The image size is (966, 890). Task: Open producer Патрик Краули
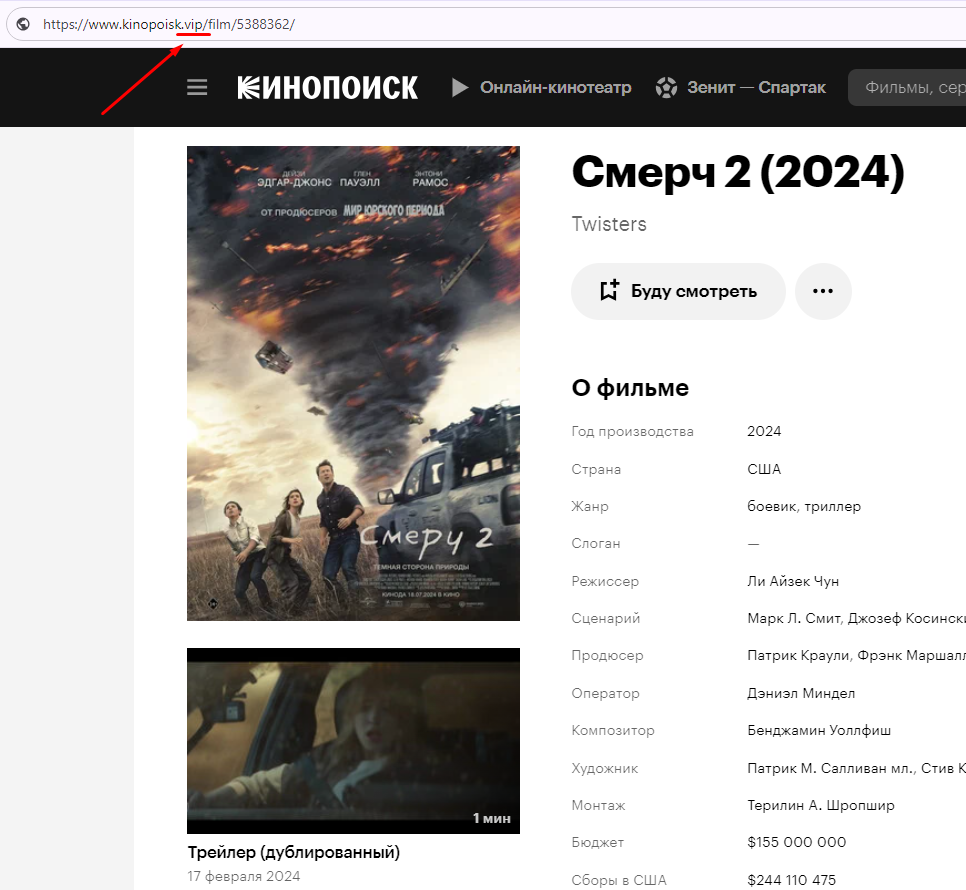(x=798, y=655)
